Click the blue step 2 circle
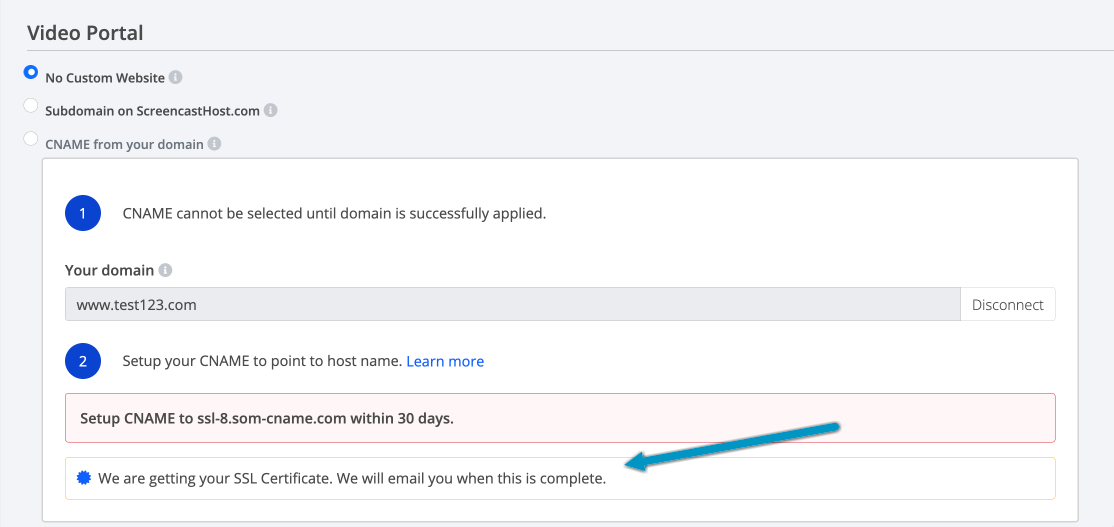The image size is (1114, 527). point(82,362)
